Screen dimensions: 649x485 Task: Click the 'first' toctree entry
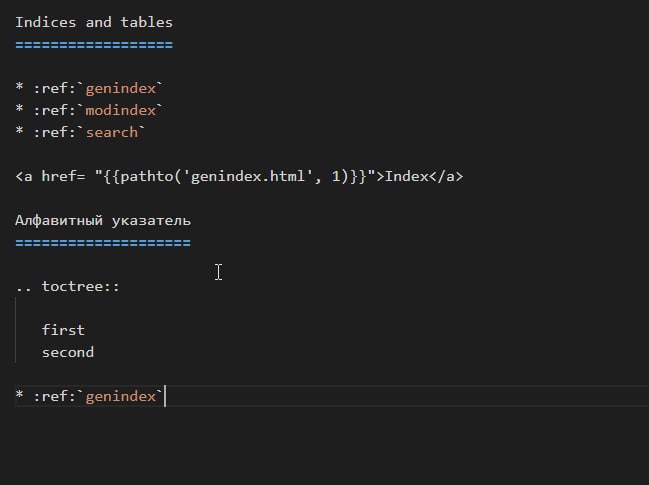63,330
